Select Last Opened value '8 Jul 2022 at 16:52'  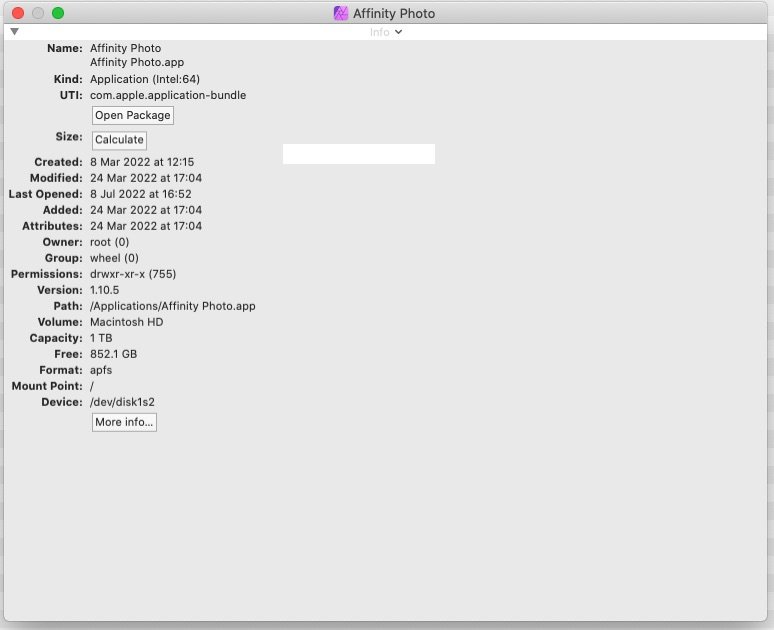click(141, 194)
